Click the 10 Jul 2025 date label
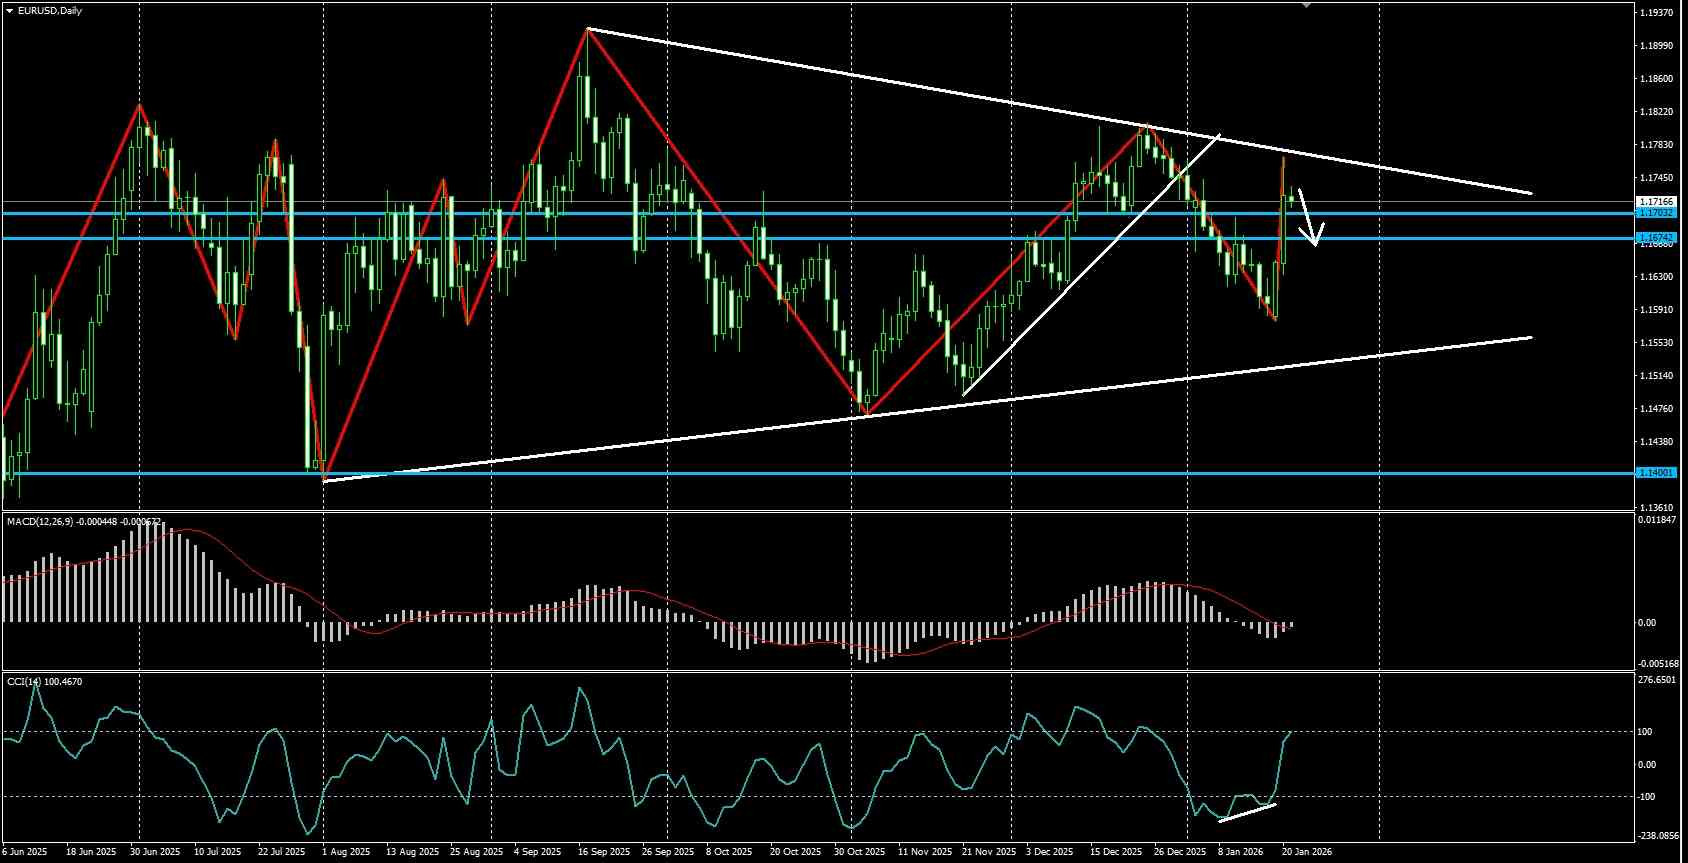The height and width of the screenshot is (863, 1688). click(x=217, y=853)
